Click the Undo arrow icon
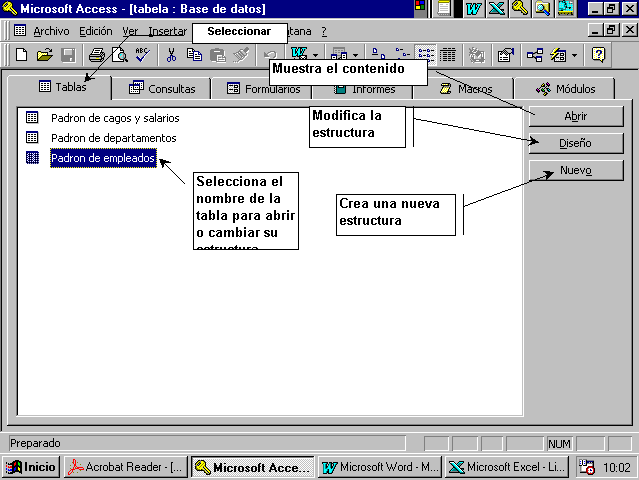The image size is (639, 480). pos(269,55)
